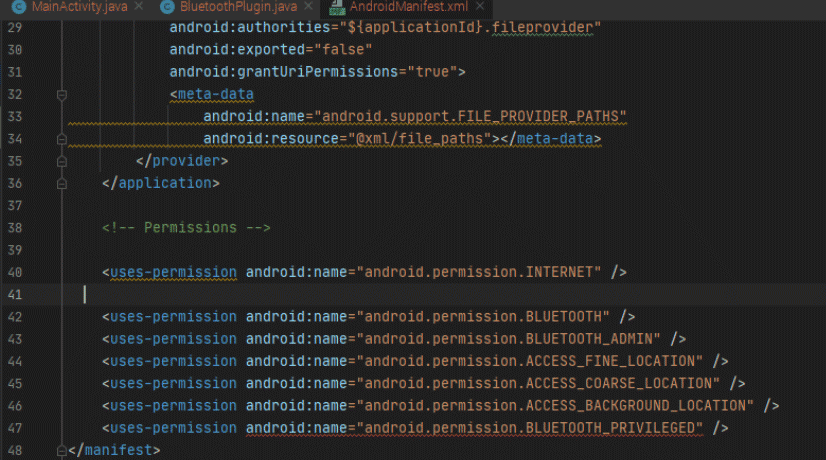This screenshot has height=460, width=826.
Task: Switch to the MainActivity.java tab
Action: point(80,7)
